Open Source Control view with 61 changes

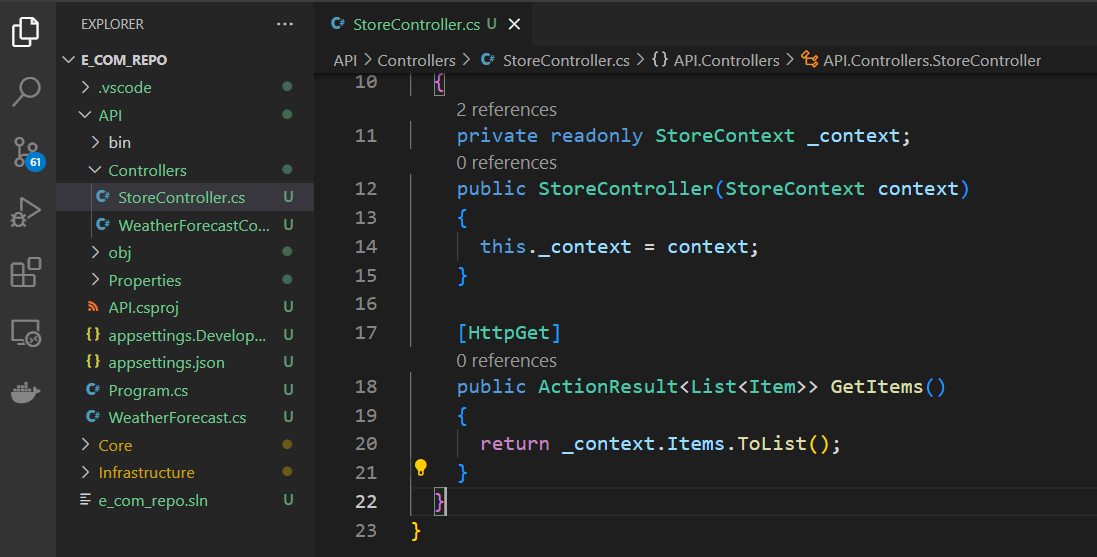(x=28, y=153)
